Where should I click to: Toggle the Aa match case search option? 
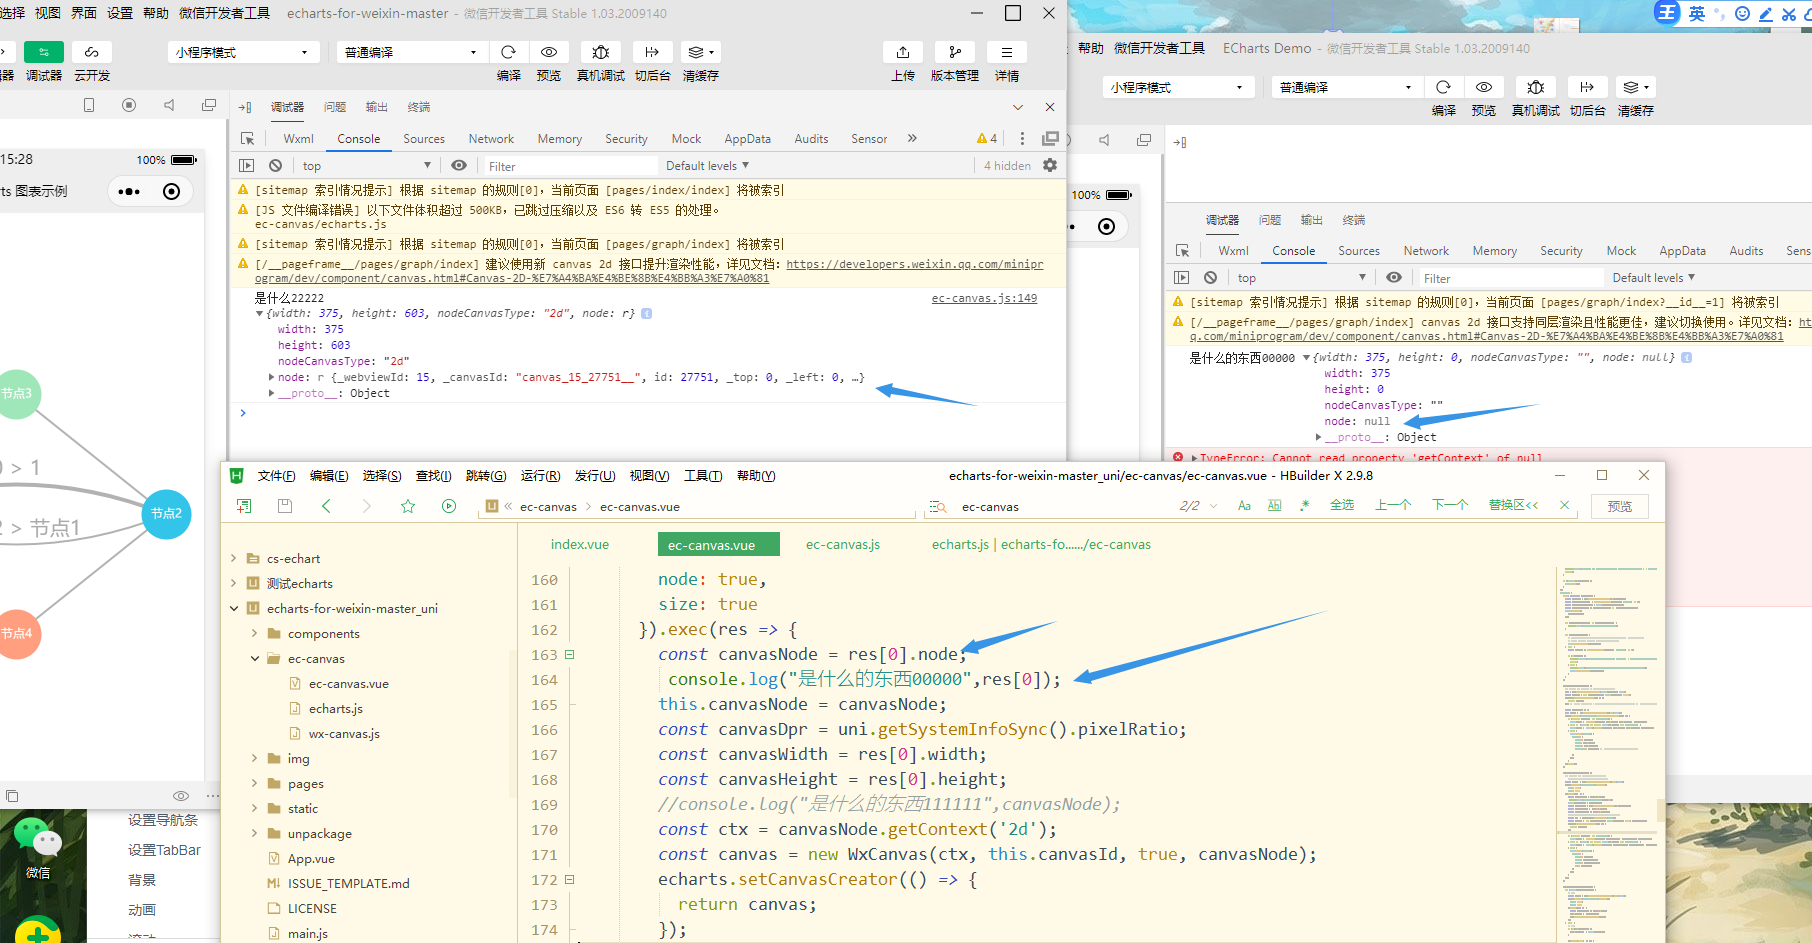click(x=1244, y=506)
